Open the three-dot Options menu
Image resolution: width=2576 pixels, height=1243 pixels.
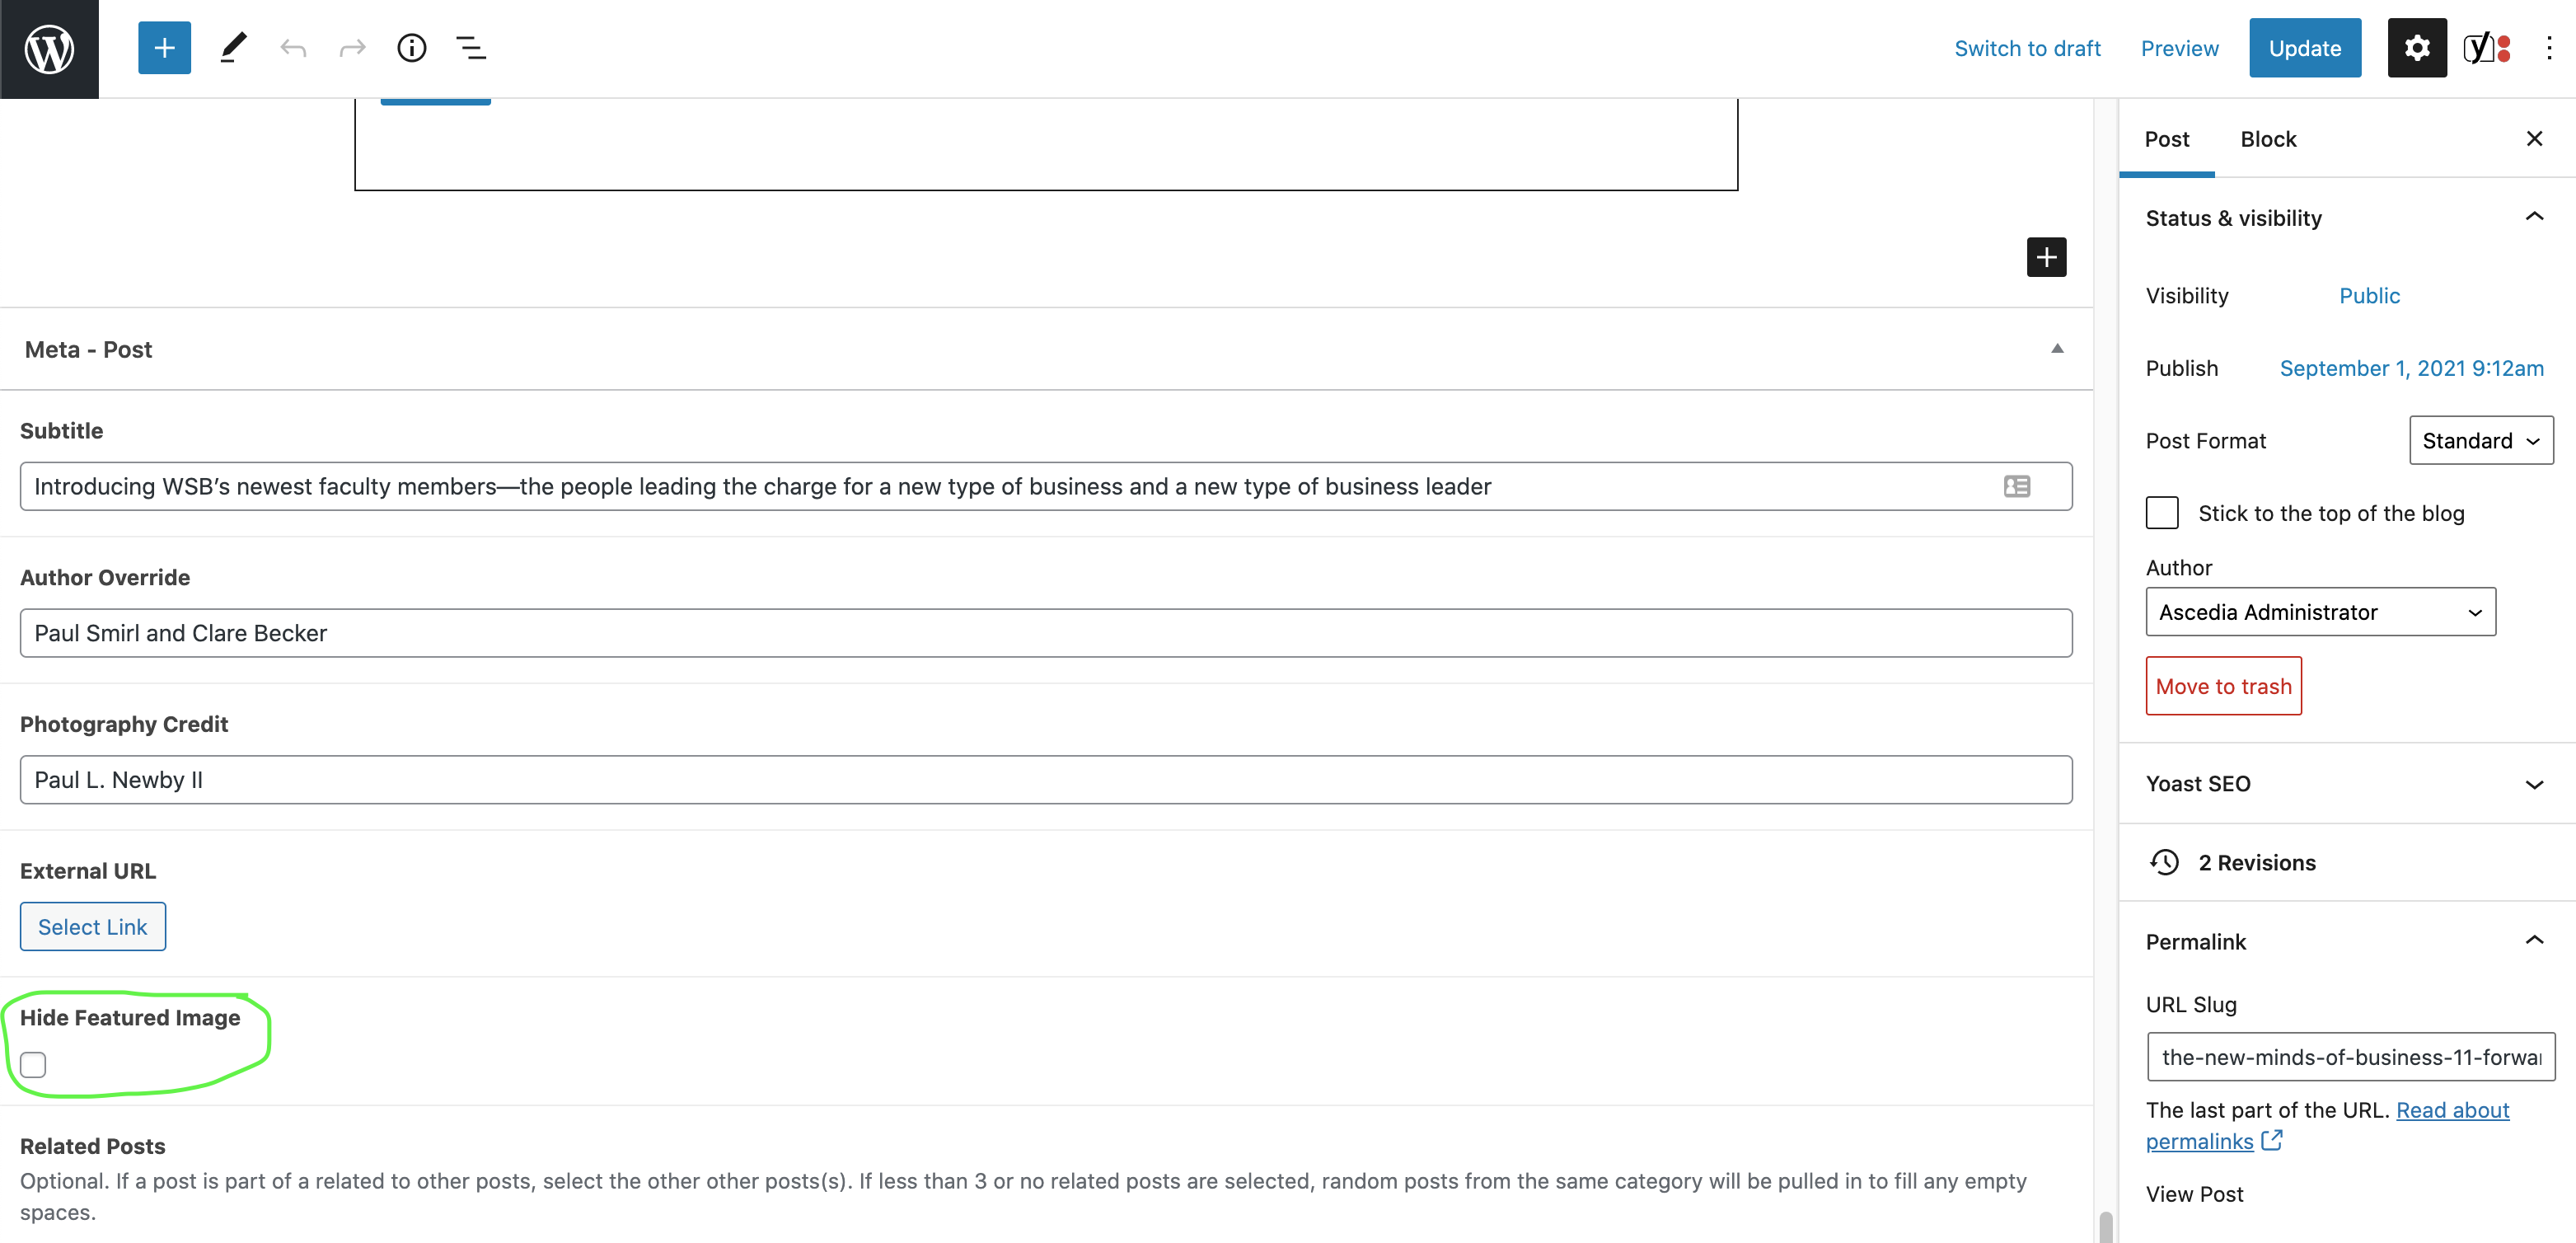[x=2548, y=48]
